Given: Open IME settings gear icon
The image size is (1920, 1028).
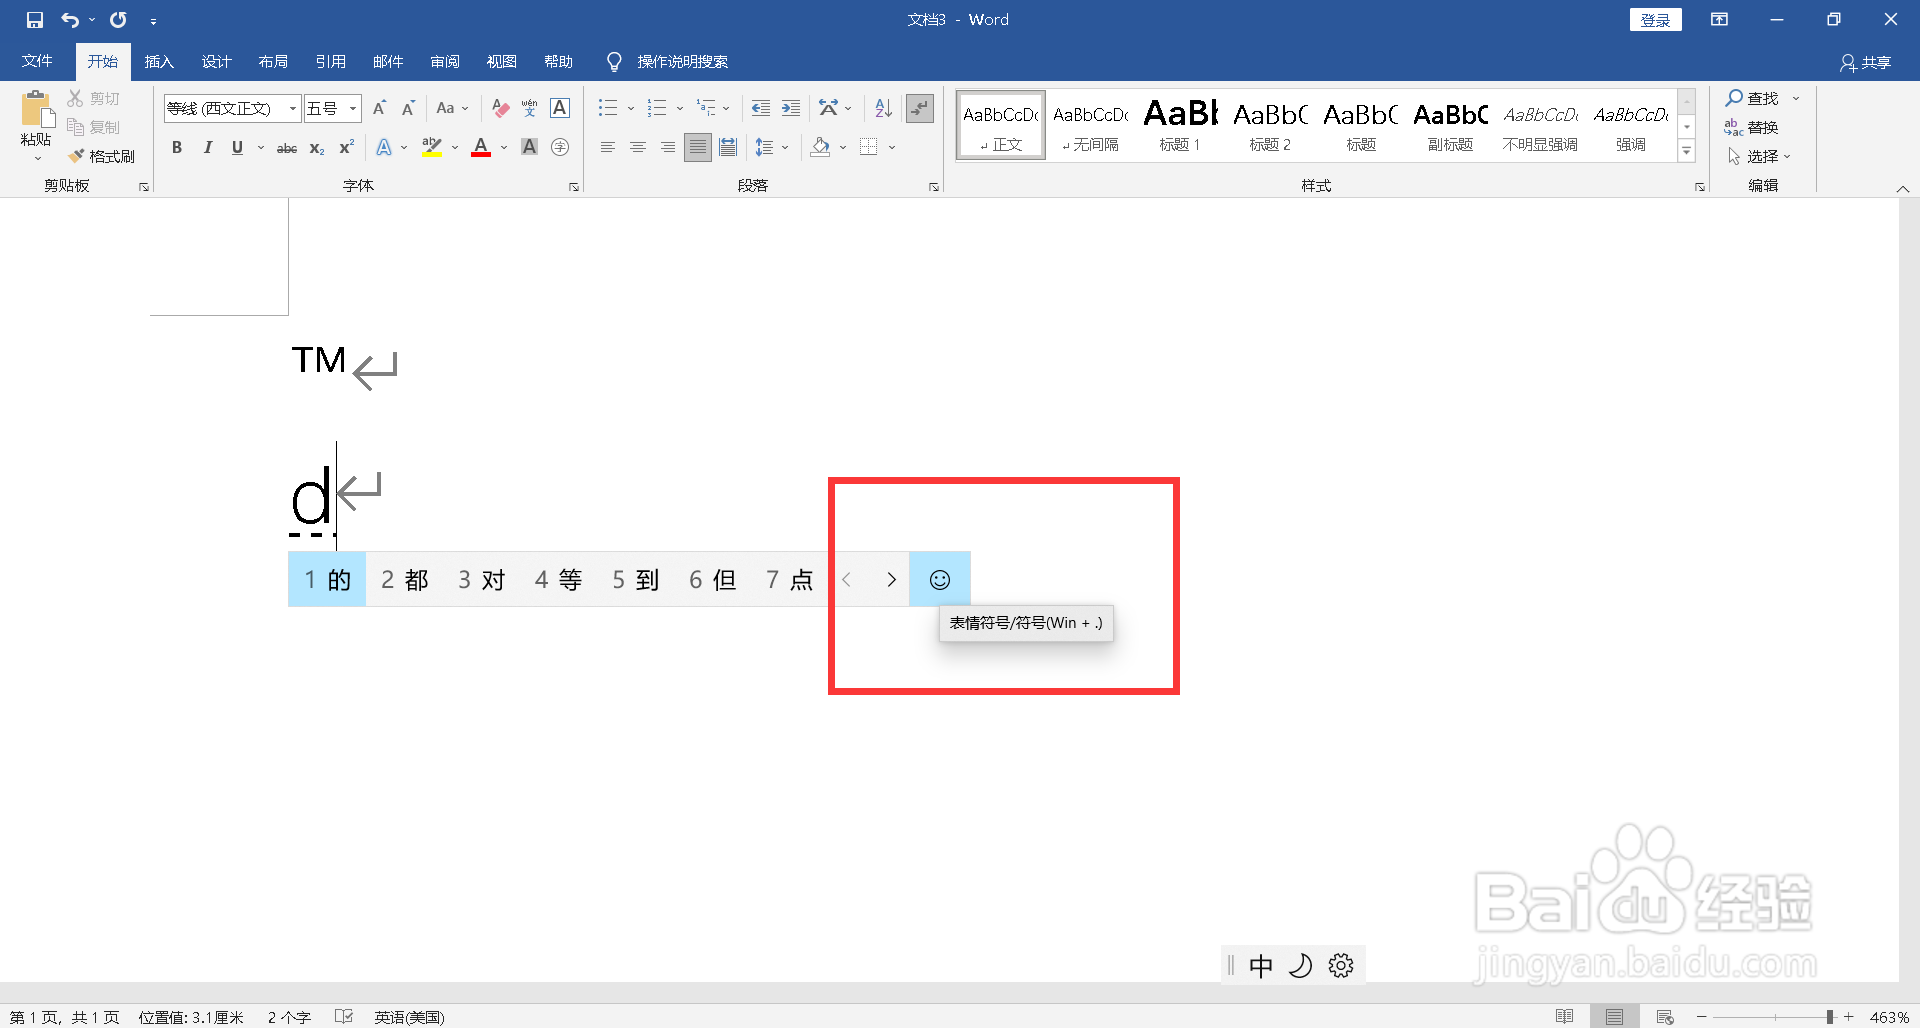Looking at the screenshot, I should pyautogui.click(x=1341, y=965).
